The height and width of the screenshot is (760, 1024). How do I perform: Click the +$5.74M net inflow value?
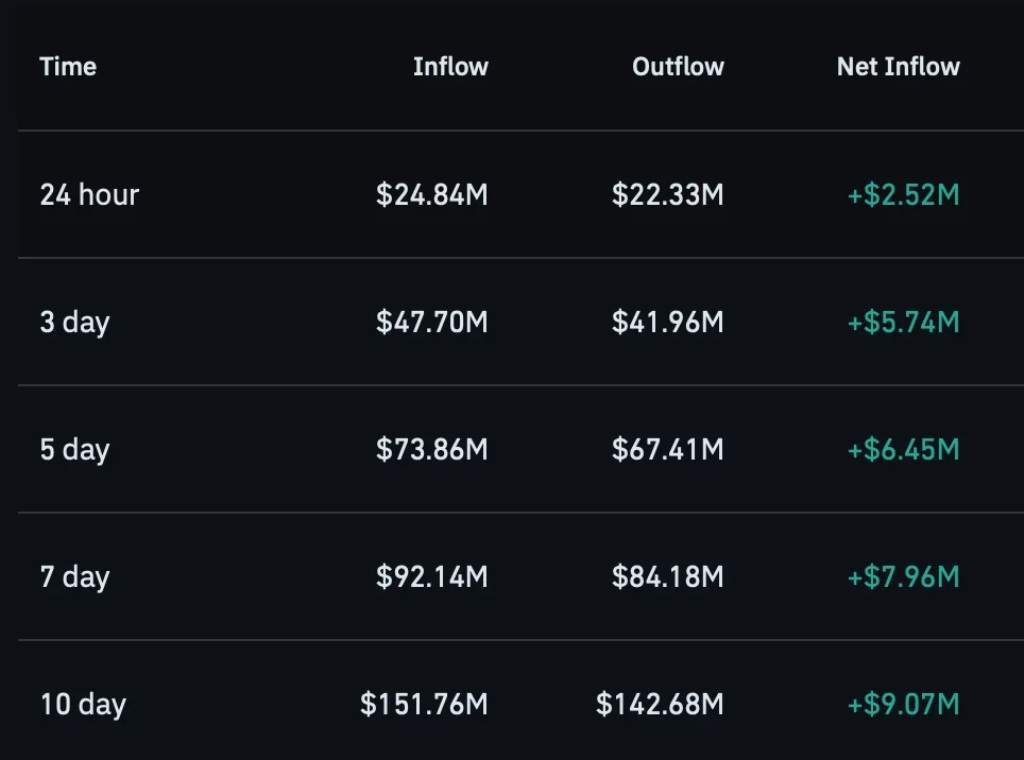903,322
